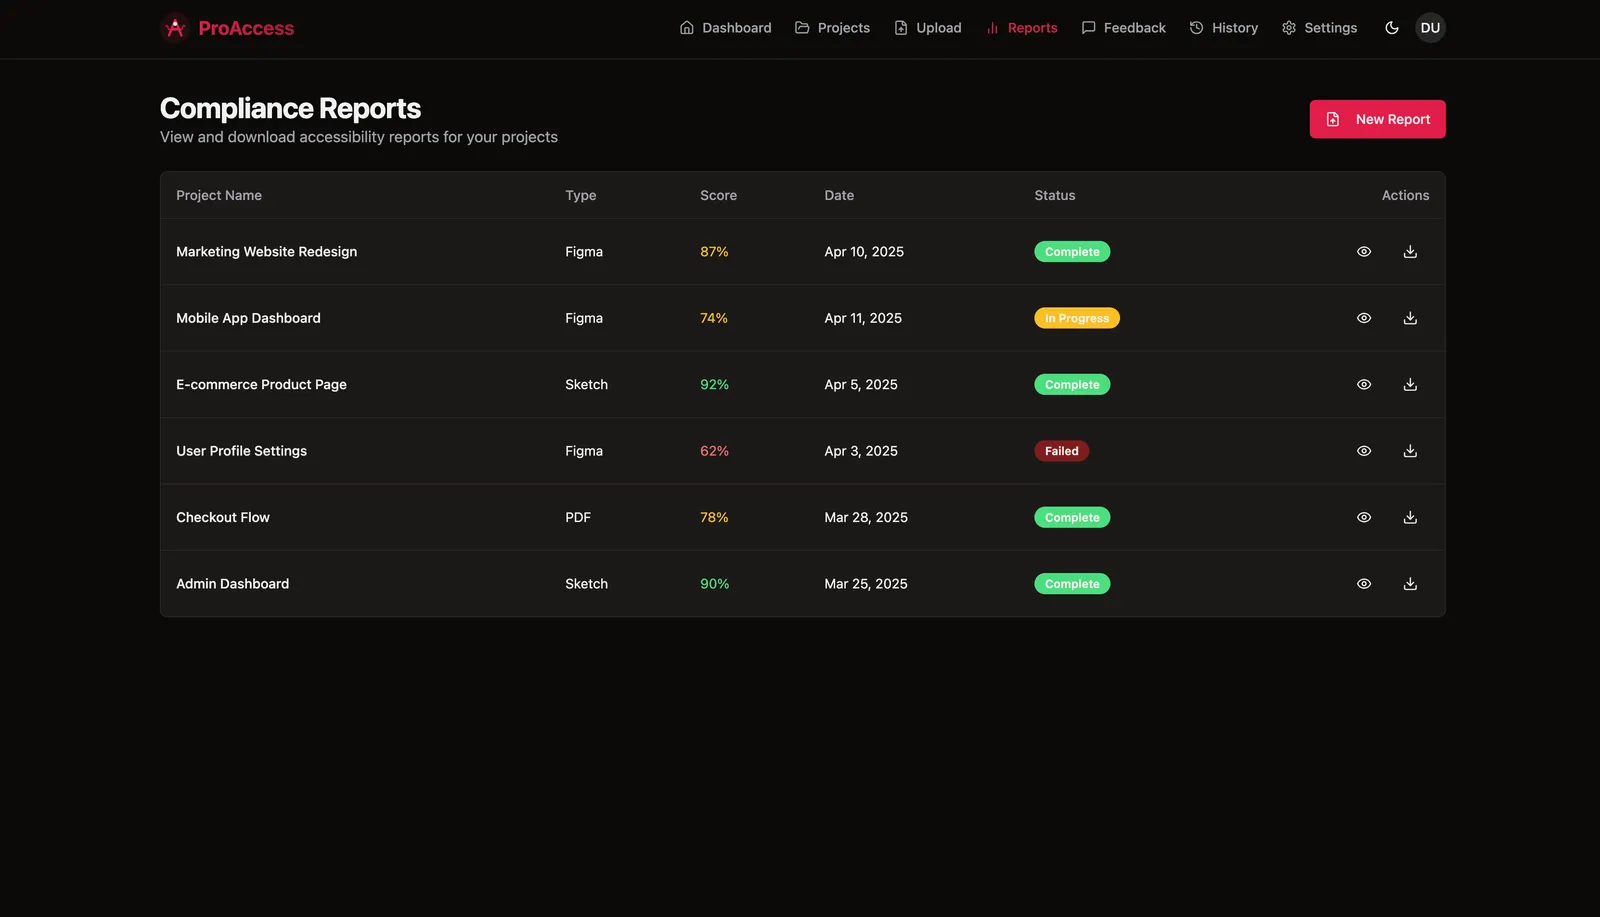
Task: Click the Type column header
Action: [580, 195]
